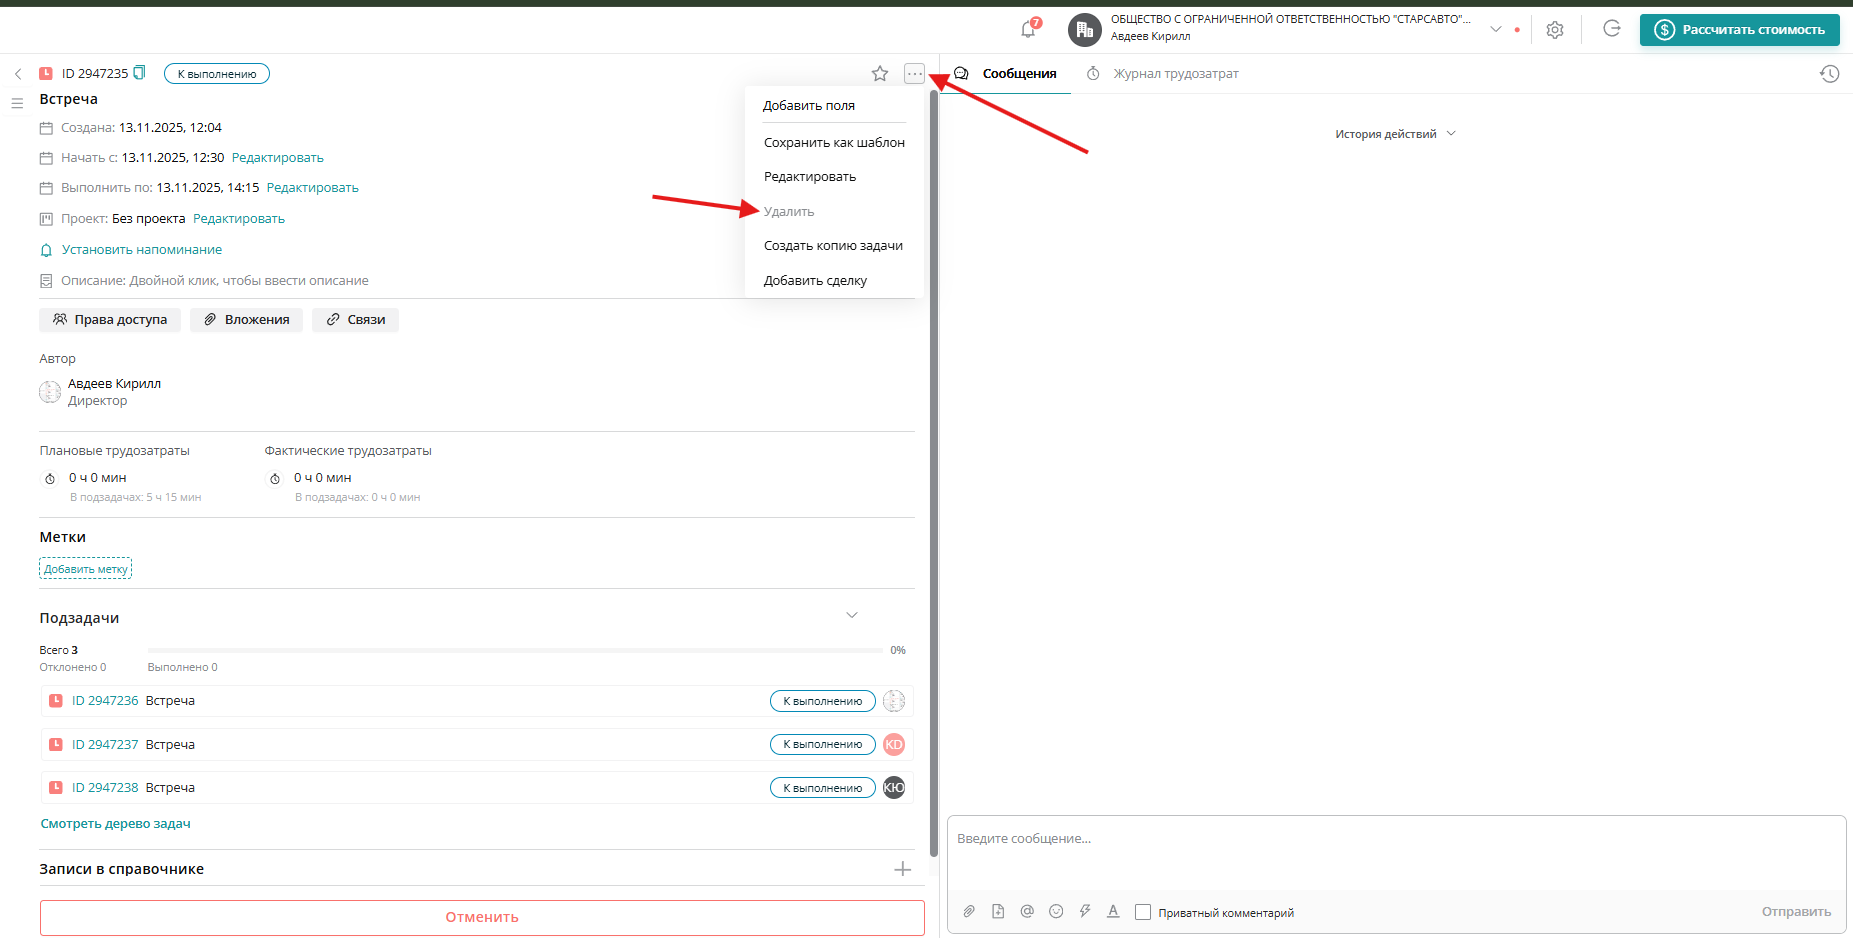Open the Связи button
This screenshot has height=938, width=1853.
356,320
